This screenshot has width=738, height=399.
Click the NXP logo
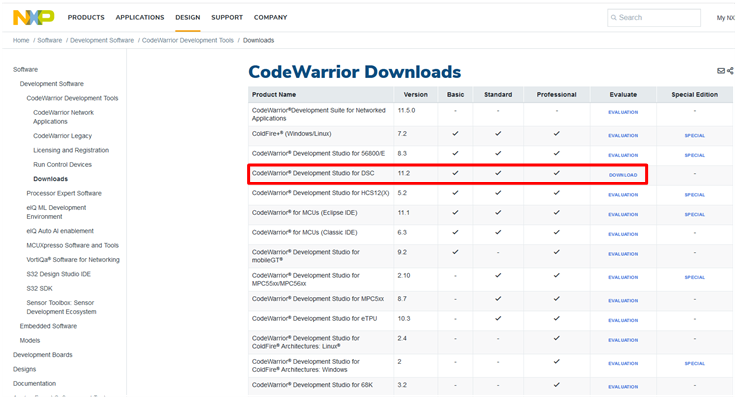(x=33, y=17)
